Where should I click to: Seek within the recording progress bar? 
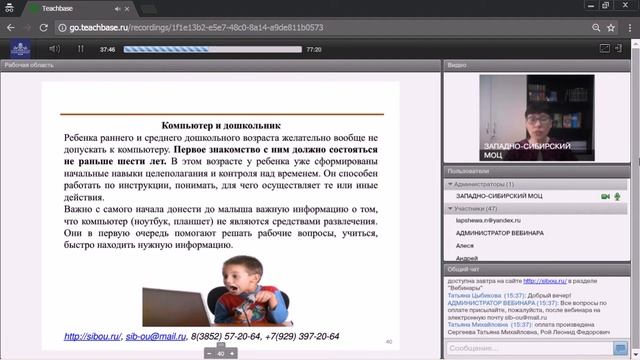tap(213, 49)
